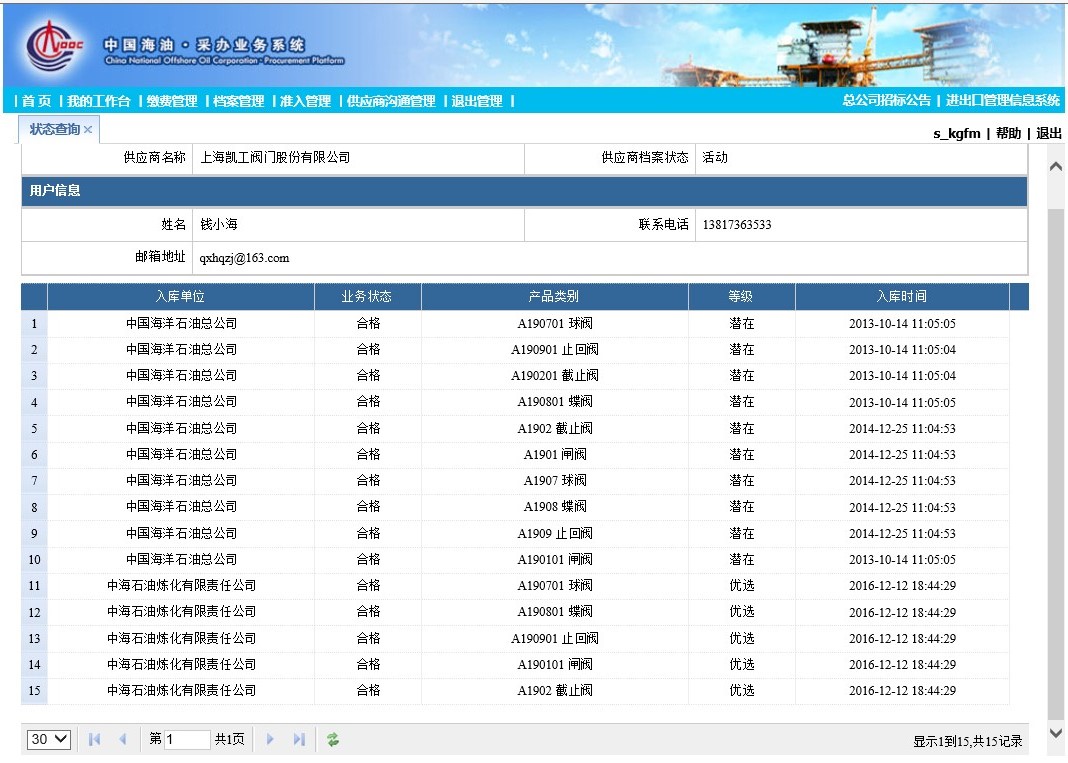Click the page number input field
This screenshot has width=1068, height=763.
click(x=187, y=739)
